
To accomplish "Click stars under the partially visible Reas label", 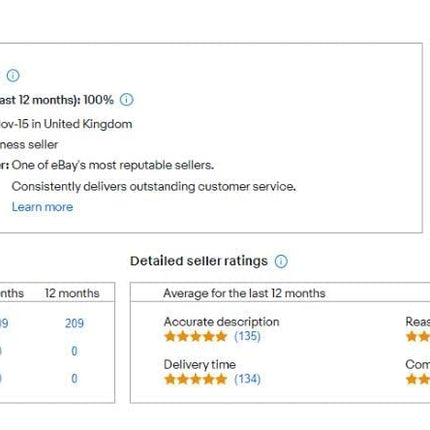I will tap(418, 336).
